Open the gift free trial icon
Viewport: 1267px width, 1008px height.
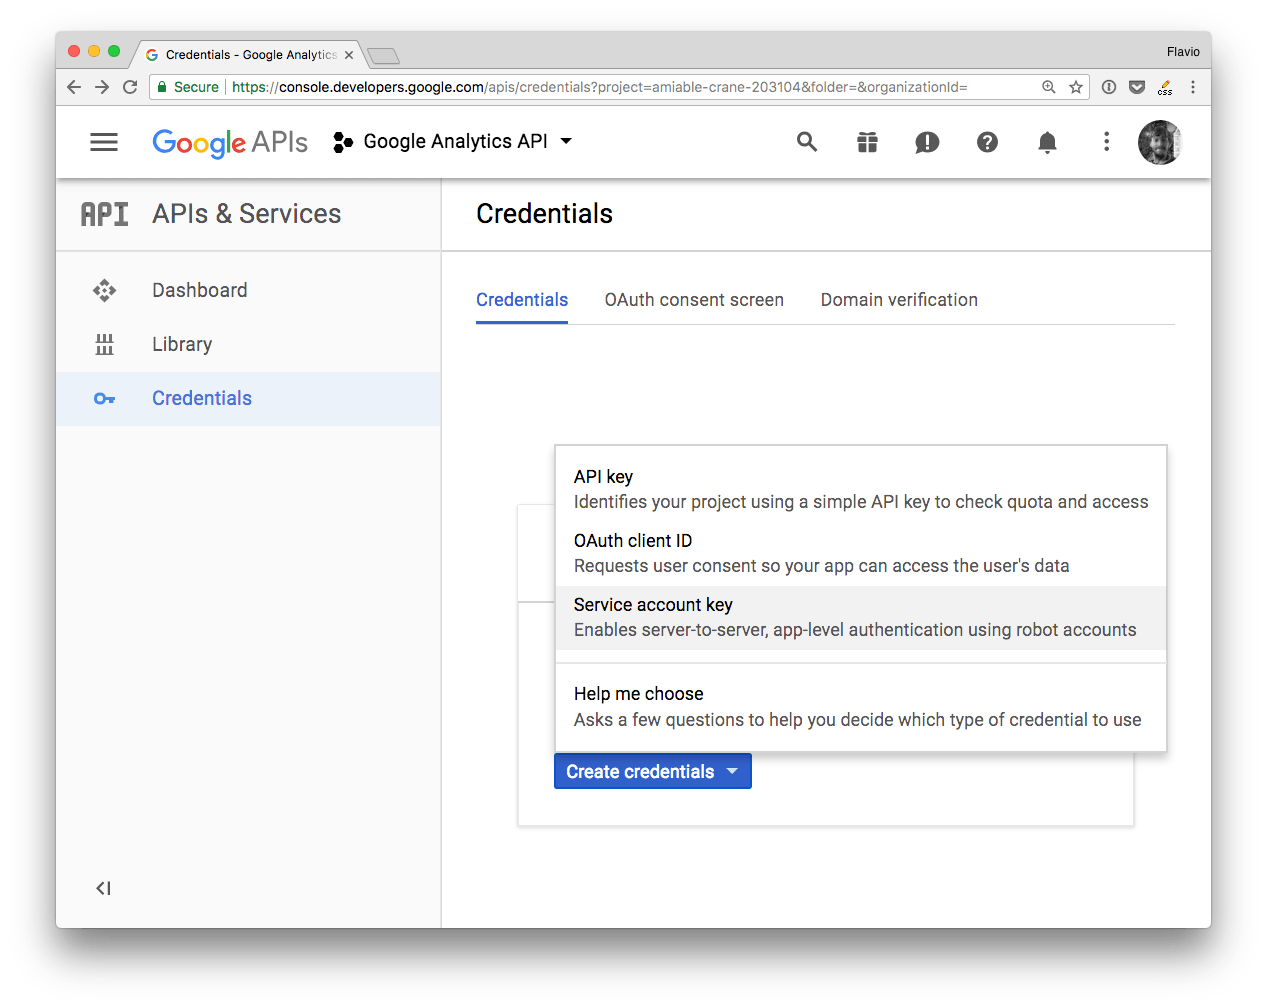click(x=867, y=142)
